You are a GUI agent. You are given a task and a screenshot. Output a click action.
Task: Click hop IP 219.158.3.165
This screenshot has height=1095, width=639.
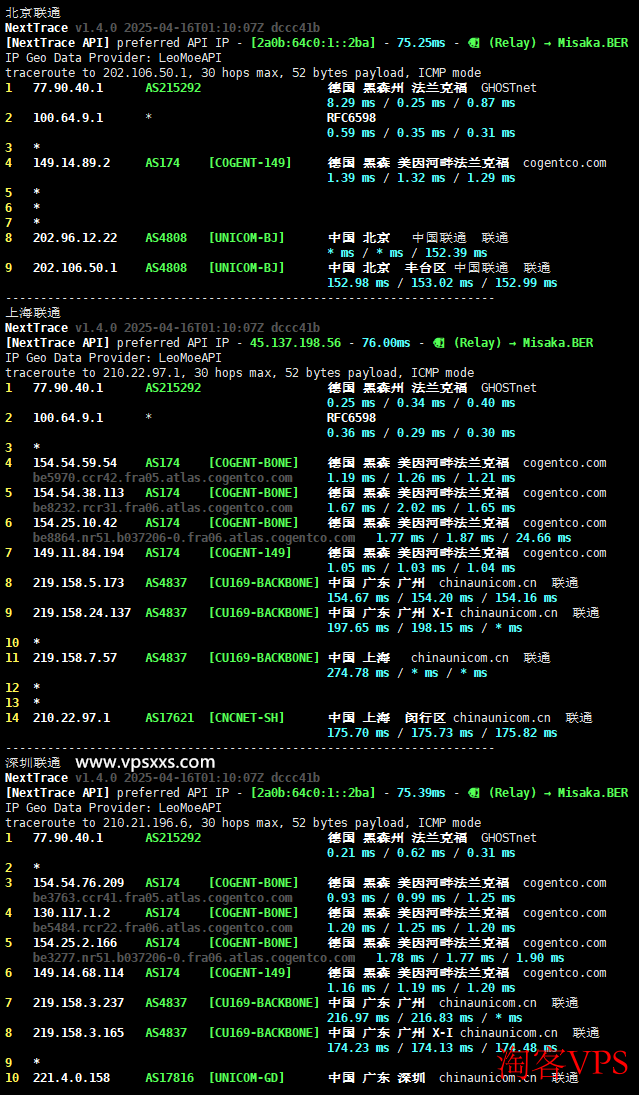pyautogui.click(x=78, y=1033)
